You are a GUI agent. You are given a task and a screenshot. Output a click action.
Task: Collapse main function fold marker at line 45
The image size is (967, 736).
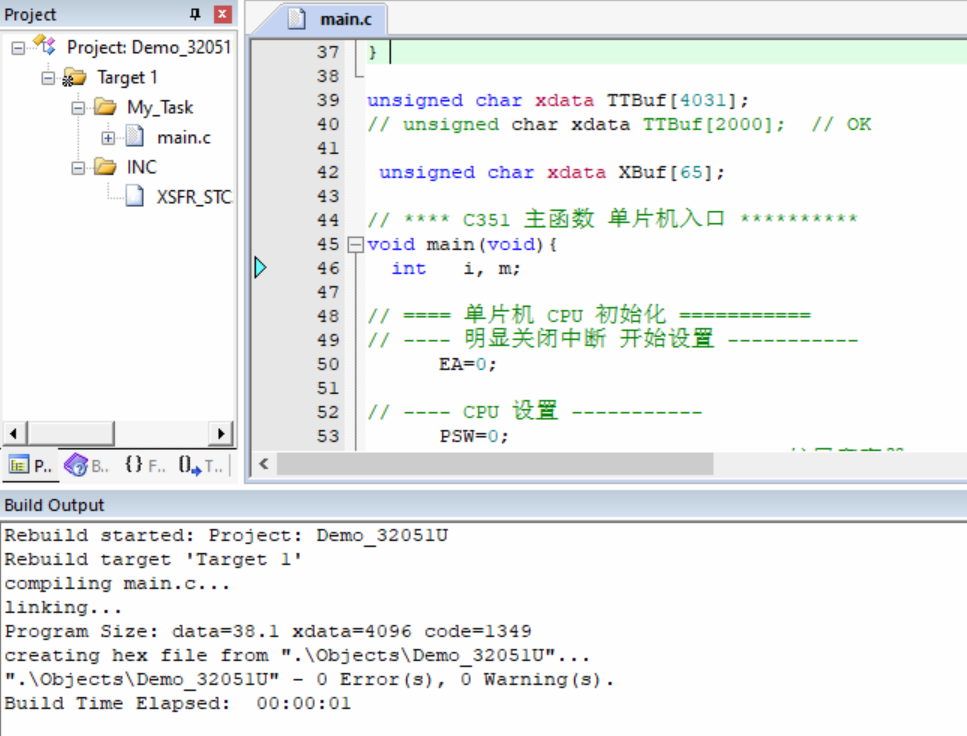[355, 245]
